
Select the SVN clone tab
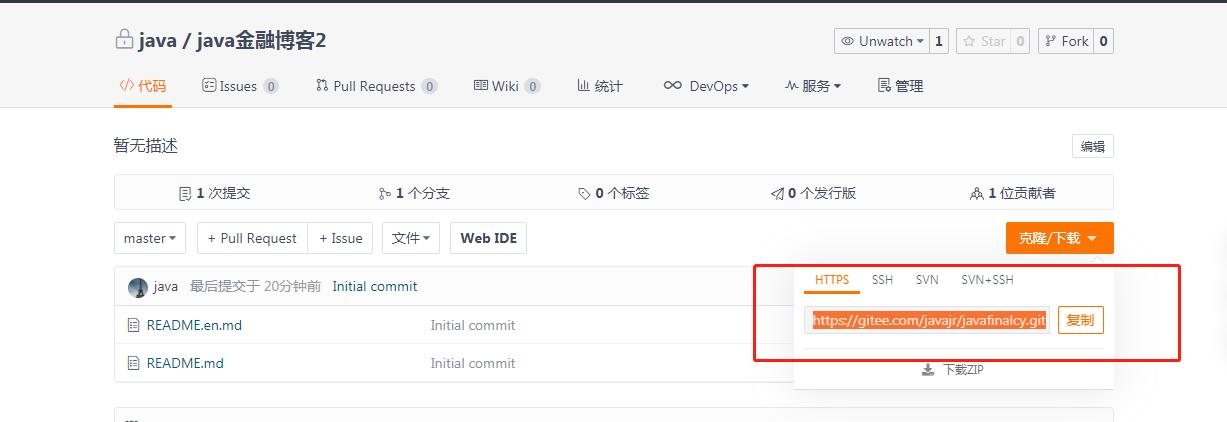click(x=927, y=280)
